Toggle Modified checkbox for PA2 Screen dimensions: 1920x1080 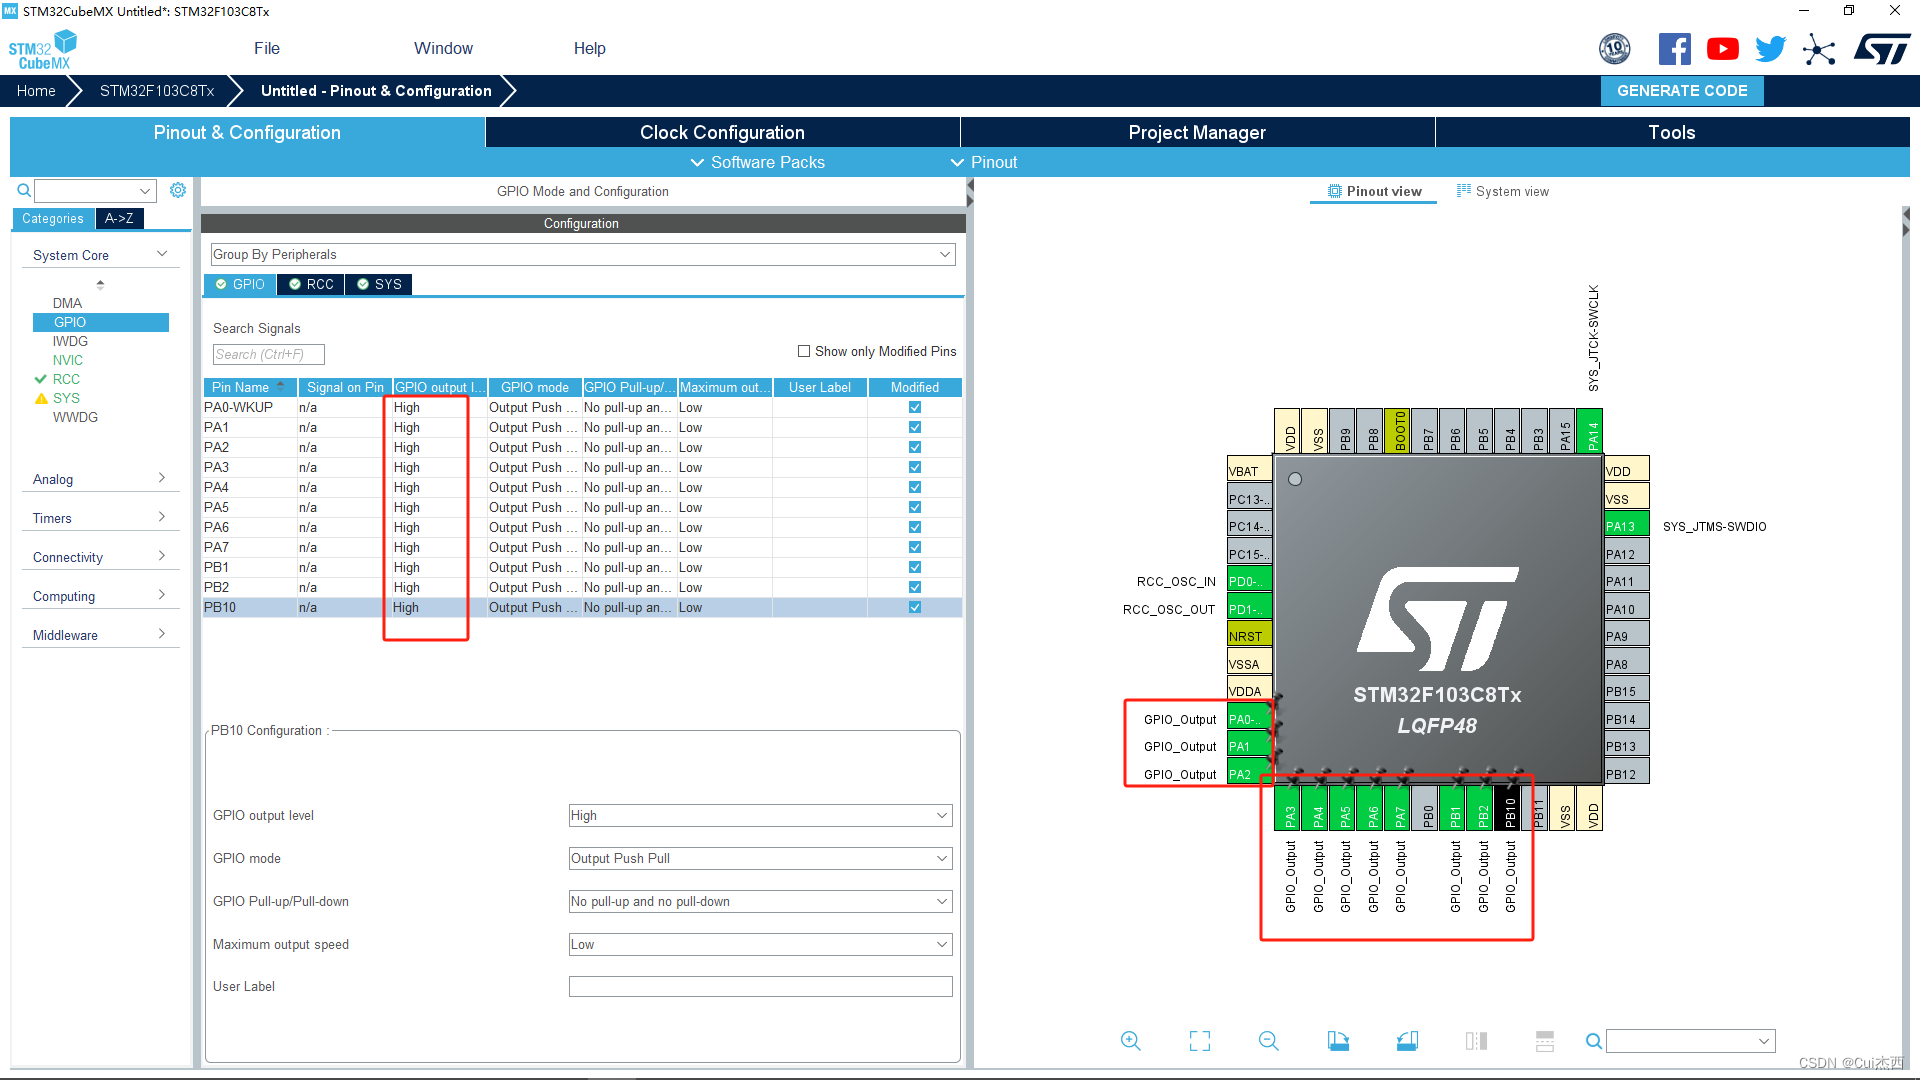pos(915,447)
